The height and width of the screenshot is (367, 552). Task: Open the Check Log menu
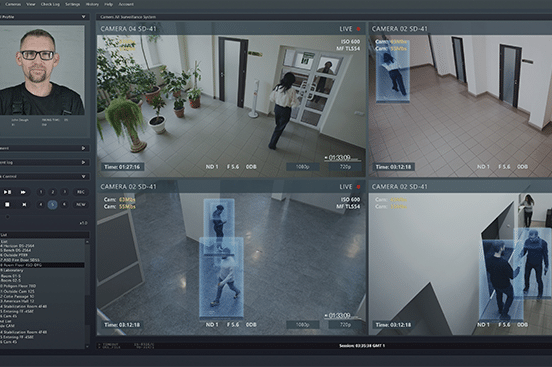(50, 4)
